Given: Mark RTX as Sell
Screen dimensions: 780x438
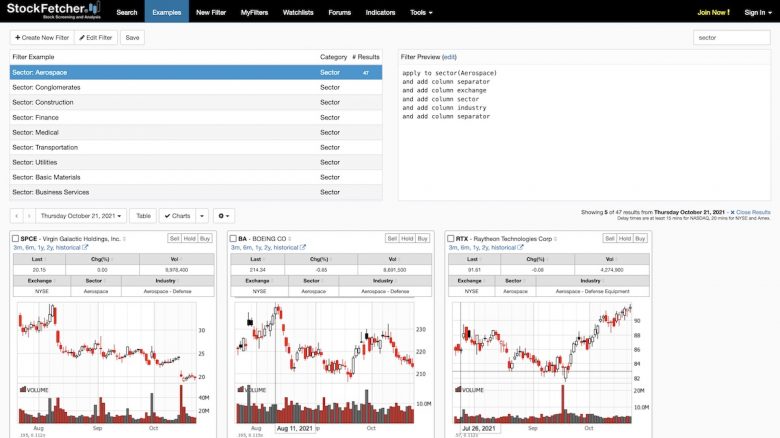Looking at the screenshot, I should pyautogui.click(x=610, y=238).
